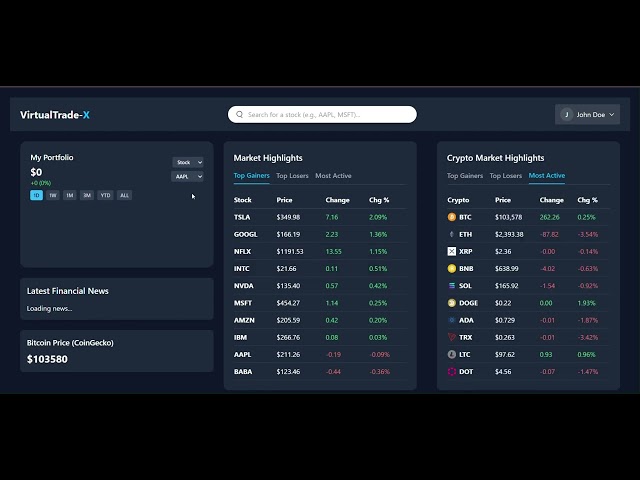640x480 pixels.
Task: Click the John Doe avatar circle
Action: (567, 115)
